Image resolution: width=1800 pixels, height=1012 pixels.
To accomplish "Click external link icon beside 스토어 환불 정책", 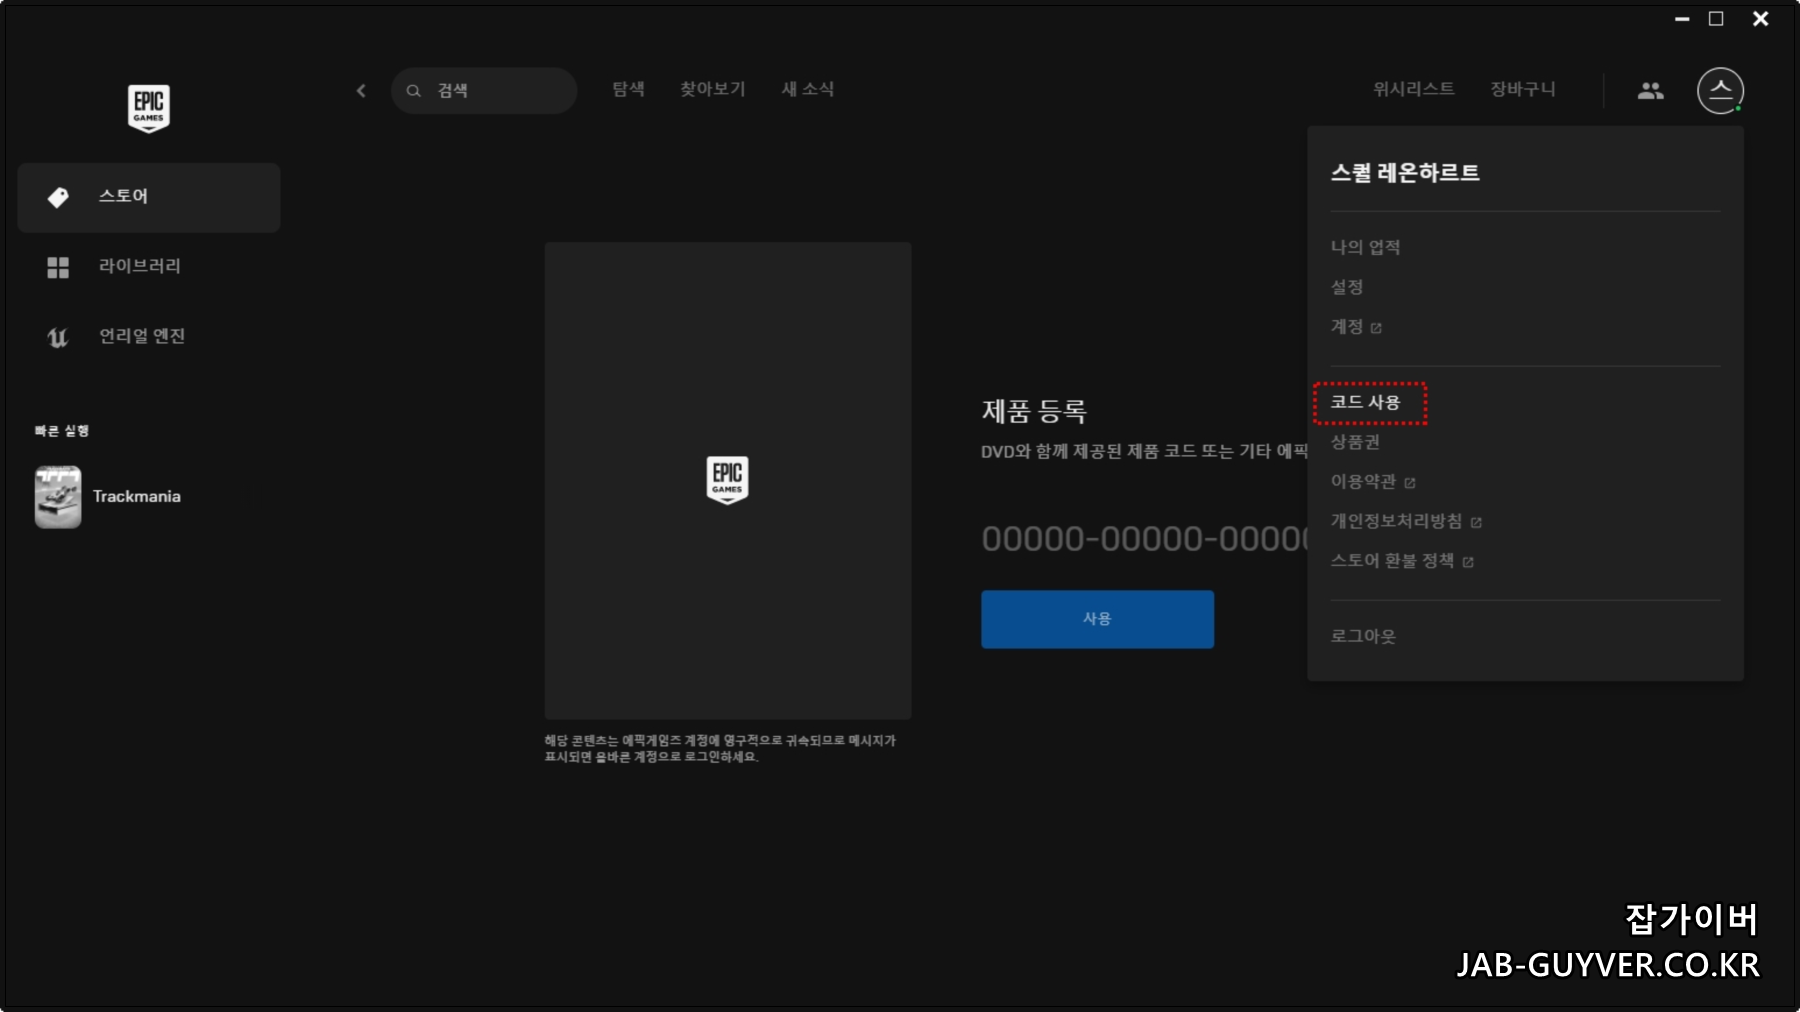I will point(1468,562).
